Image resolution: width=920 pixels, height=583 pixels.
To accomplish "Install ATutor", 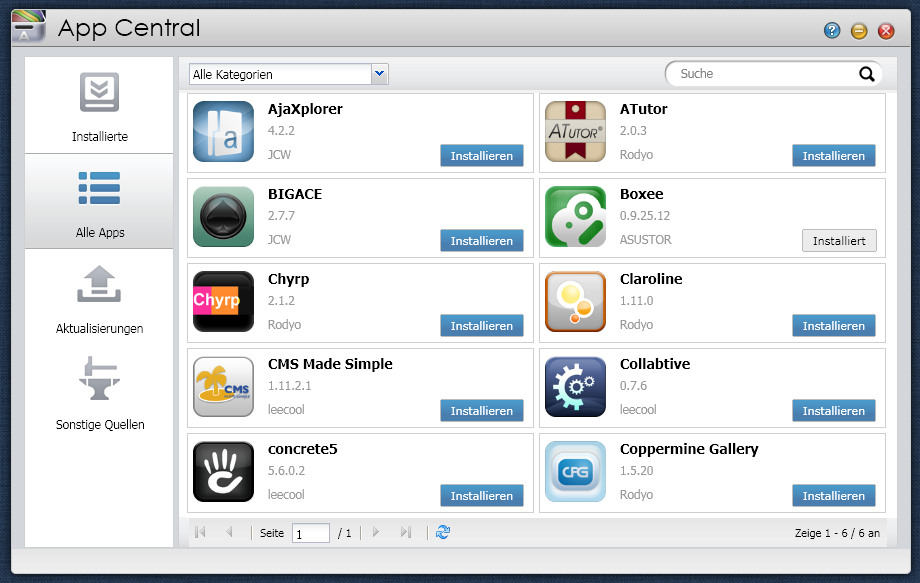I will tap(834, 155).
